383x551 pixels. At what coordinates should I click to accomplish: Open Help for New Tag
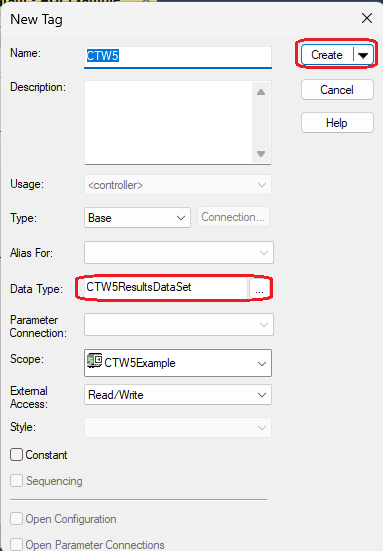[337, 123]
